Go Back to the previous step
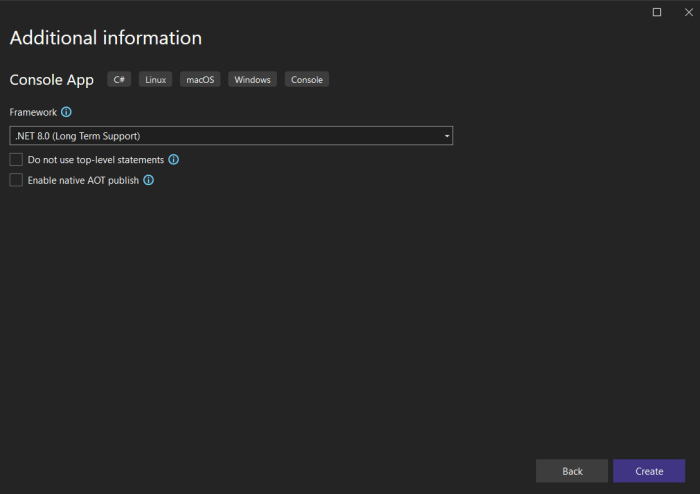 pos(572,471)
